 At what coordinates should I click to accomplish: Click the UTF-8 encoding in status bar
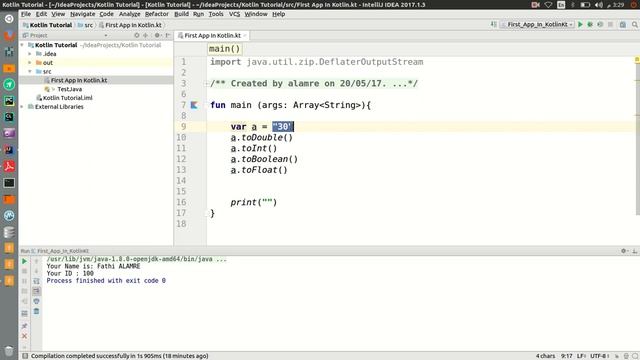599,356
